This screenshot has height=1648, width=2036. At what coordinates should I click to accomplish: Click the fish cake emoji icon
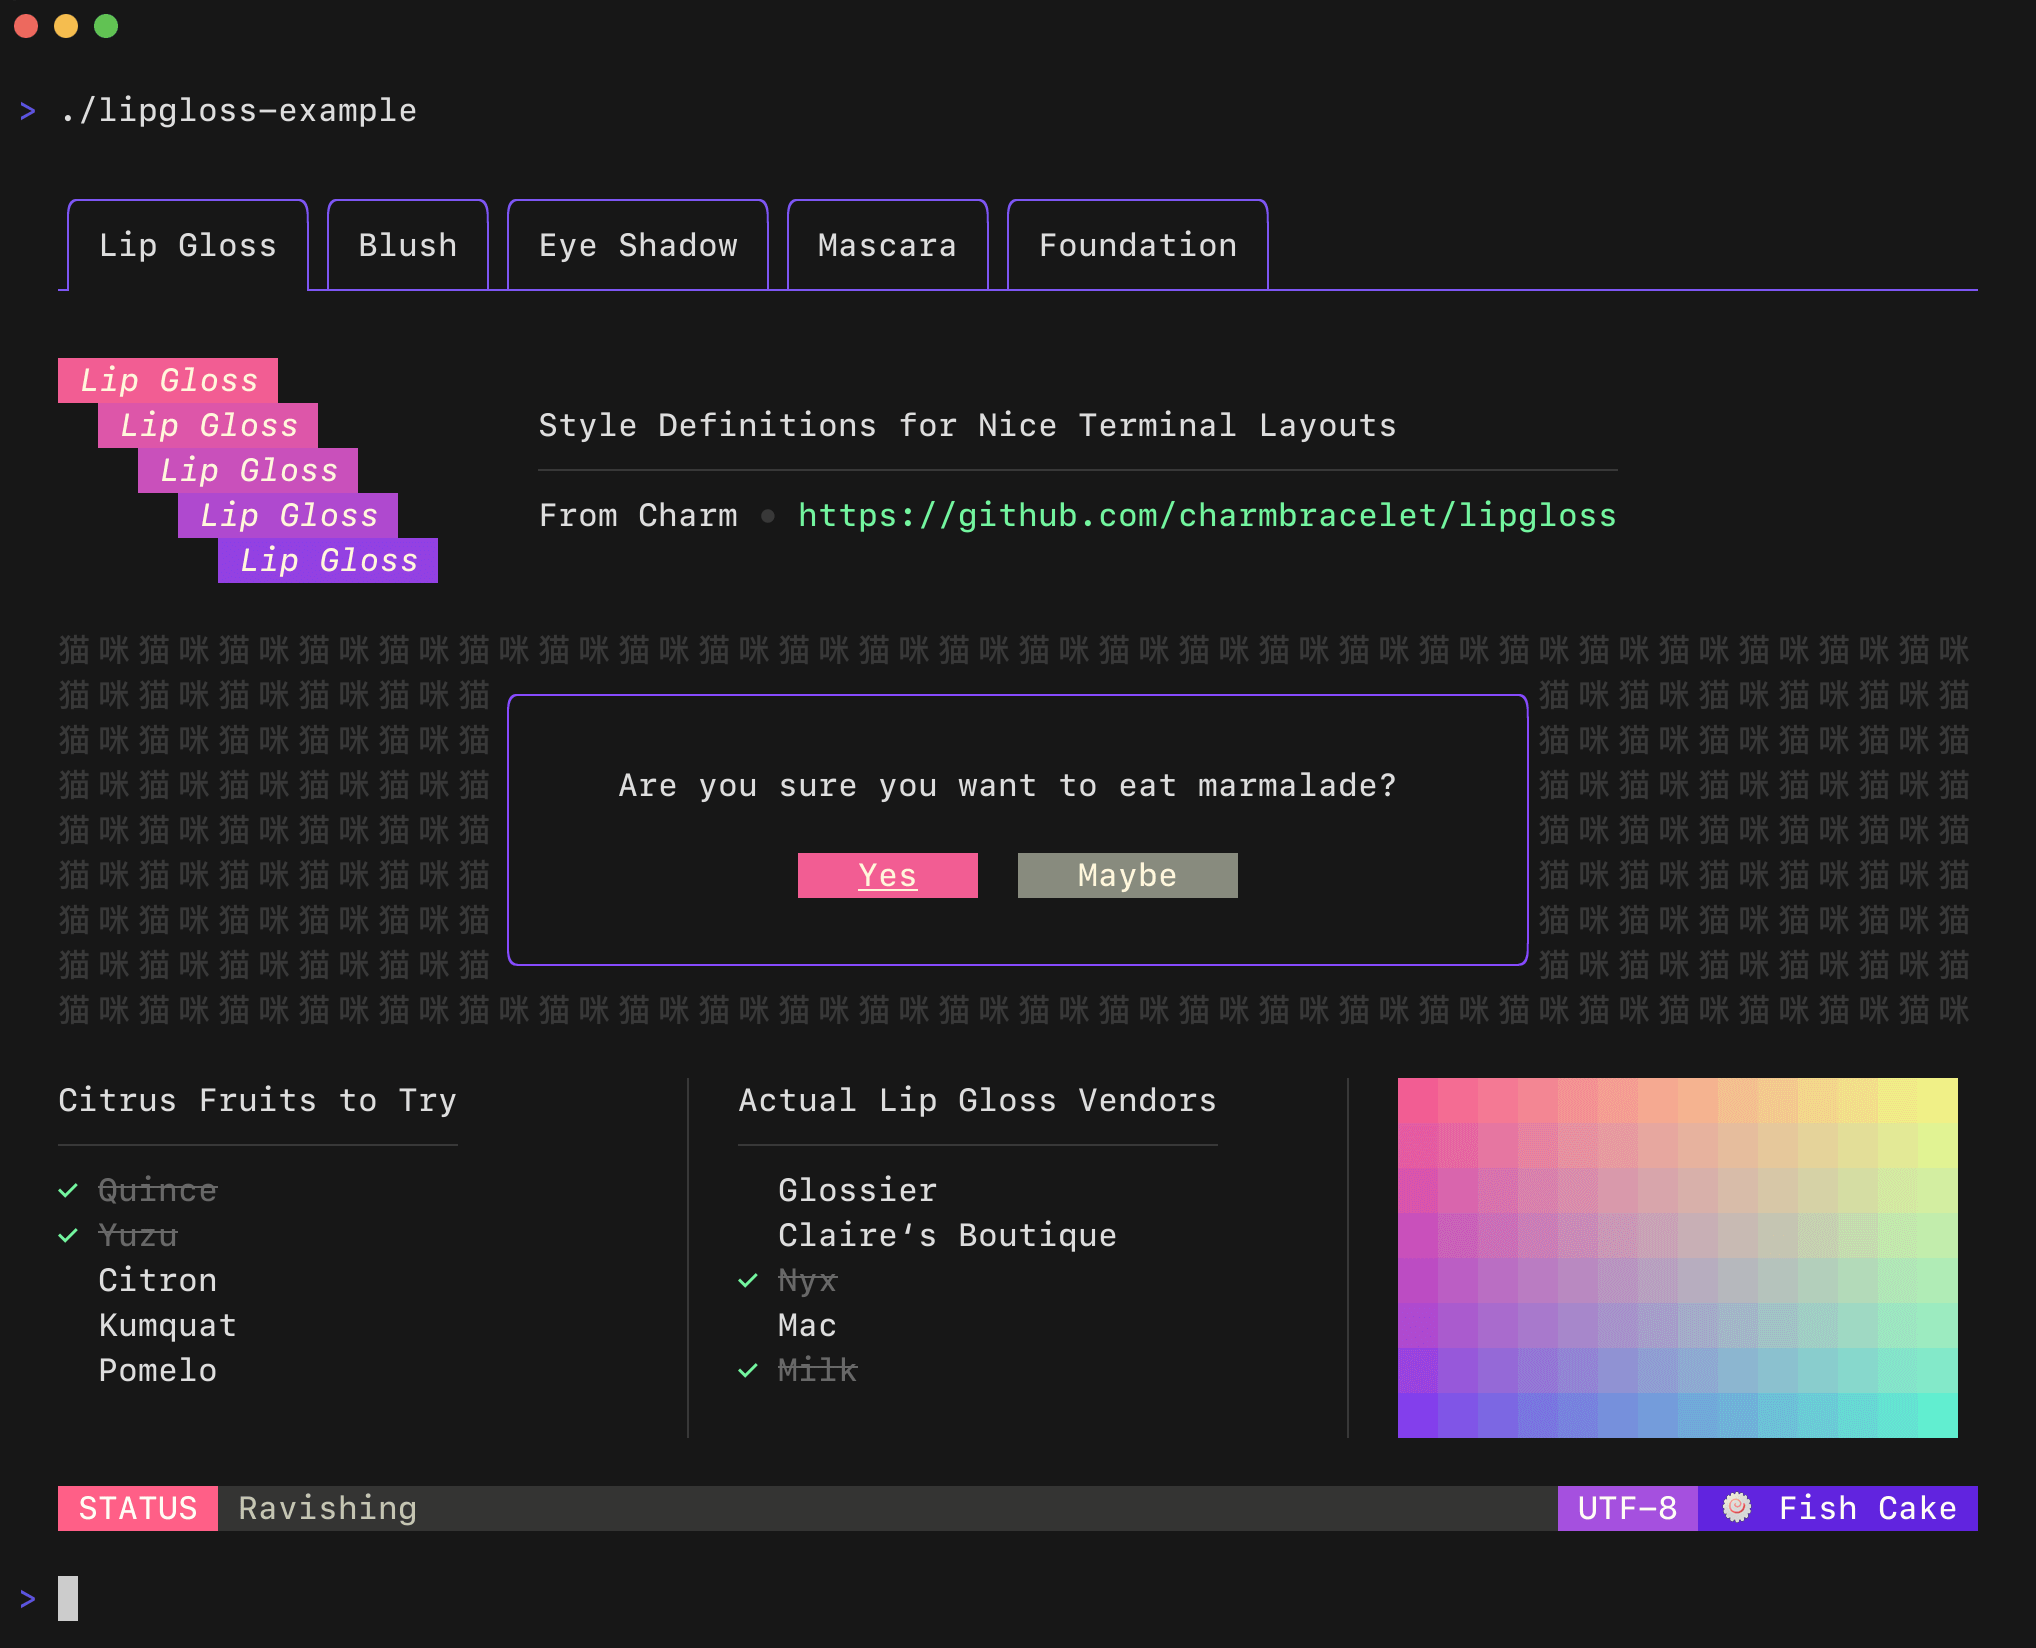click(x=1737, y=1507)
